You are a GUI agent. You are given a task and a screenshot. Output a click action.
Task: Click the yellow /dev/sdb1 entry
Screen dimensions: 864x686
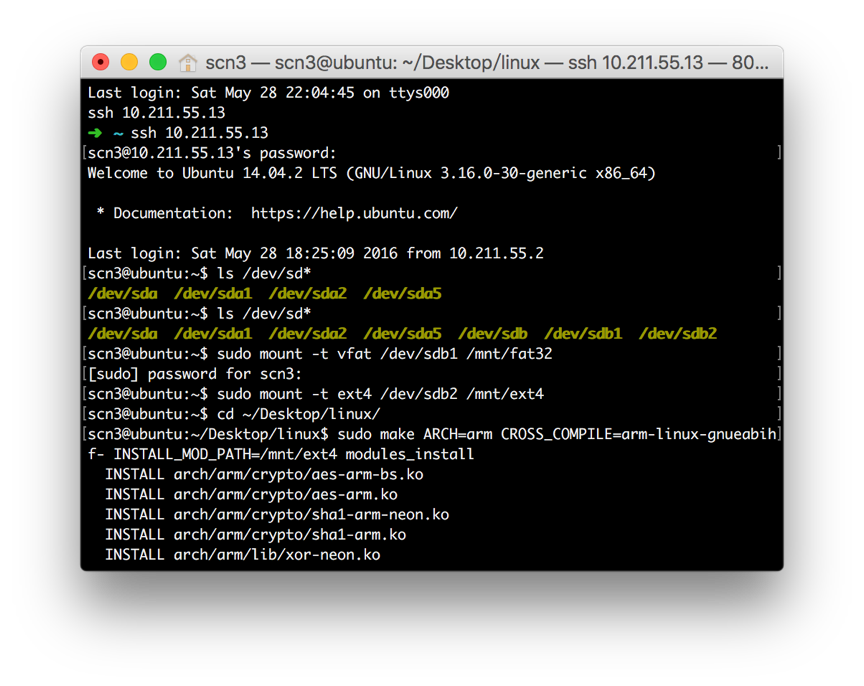pyautogui.click(x=583, y=334)
